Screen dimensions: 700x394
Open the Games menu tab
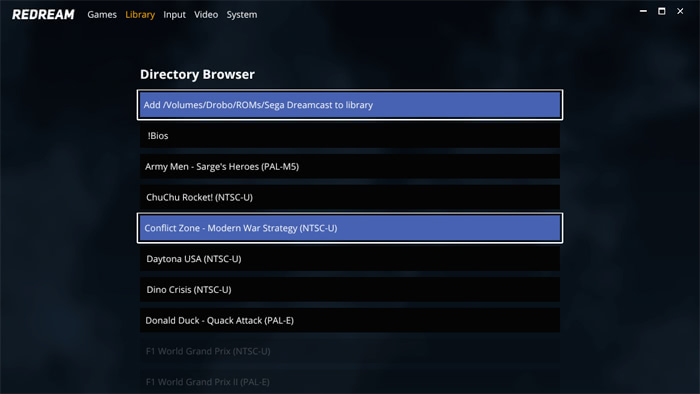coord(102,15)
